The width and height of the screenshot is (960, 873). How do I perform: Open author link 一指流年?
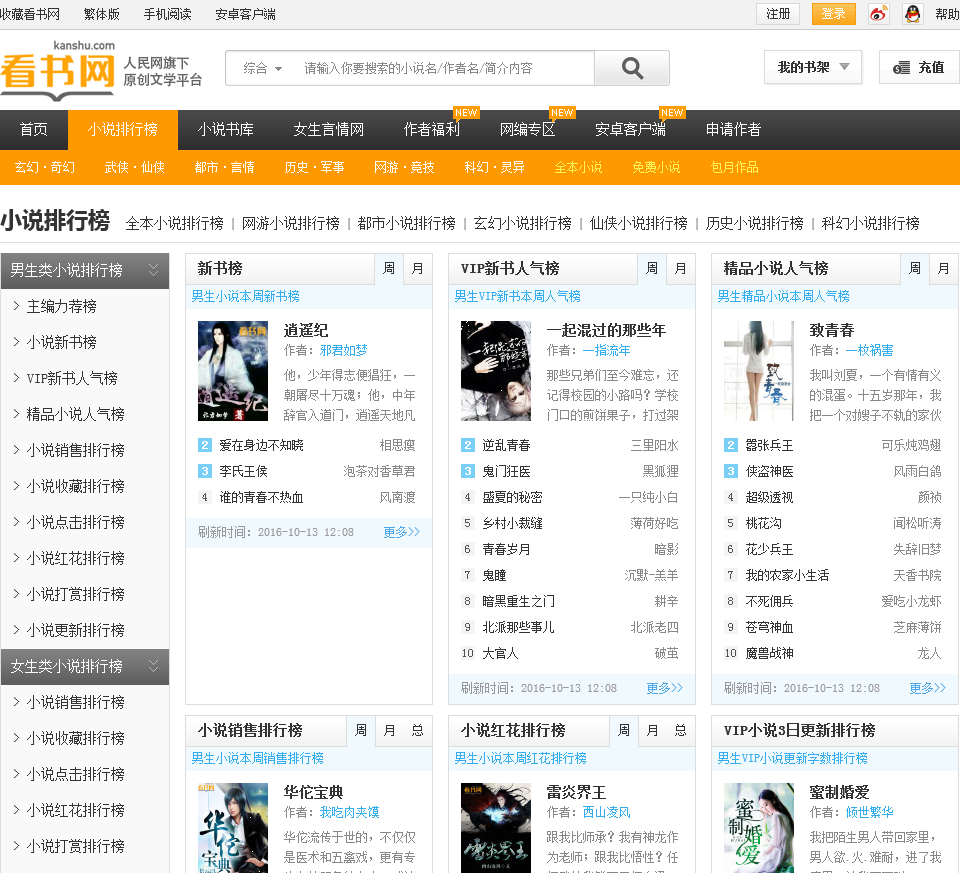coord(606,351)
